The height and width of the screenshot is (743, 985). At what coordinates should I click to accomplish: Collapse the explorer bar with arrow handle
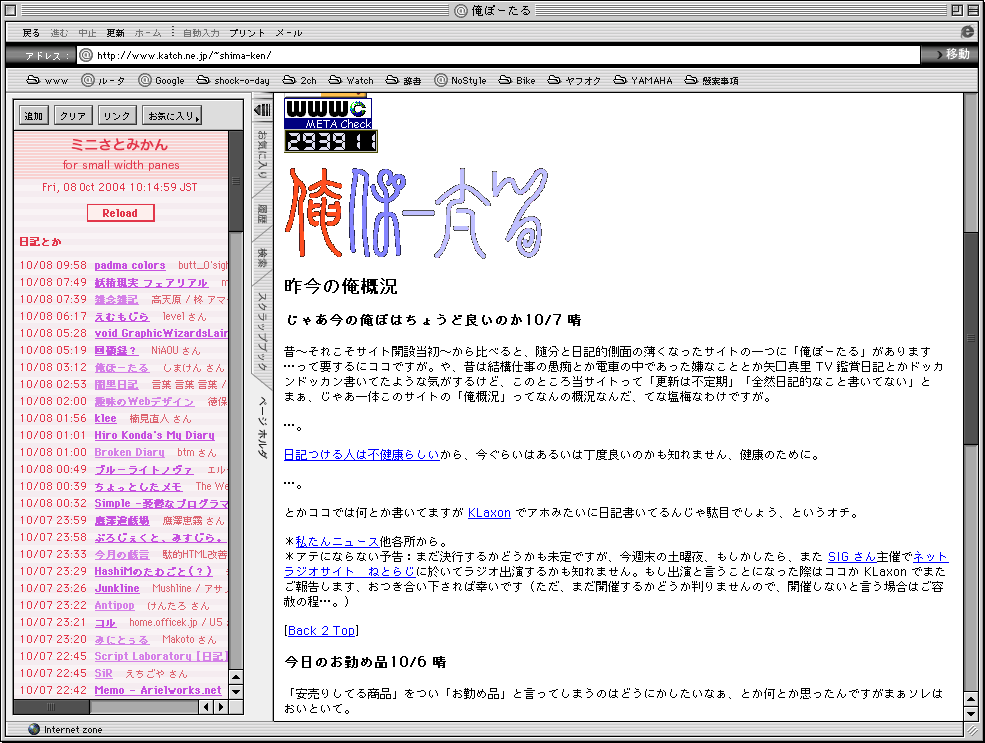tap(263, 109)
